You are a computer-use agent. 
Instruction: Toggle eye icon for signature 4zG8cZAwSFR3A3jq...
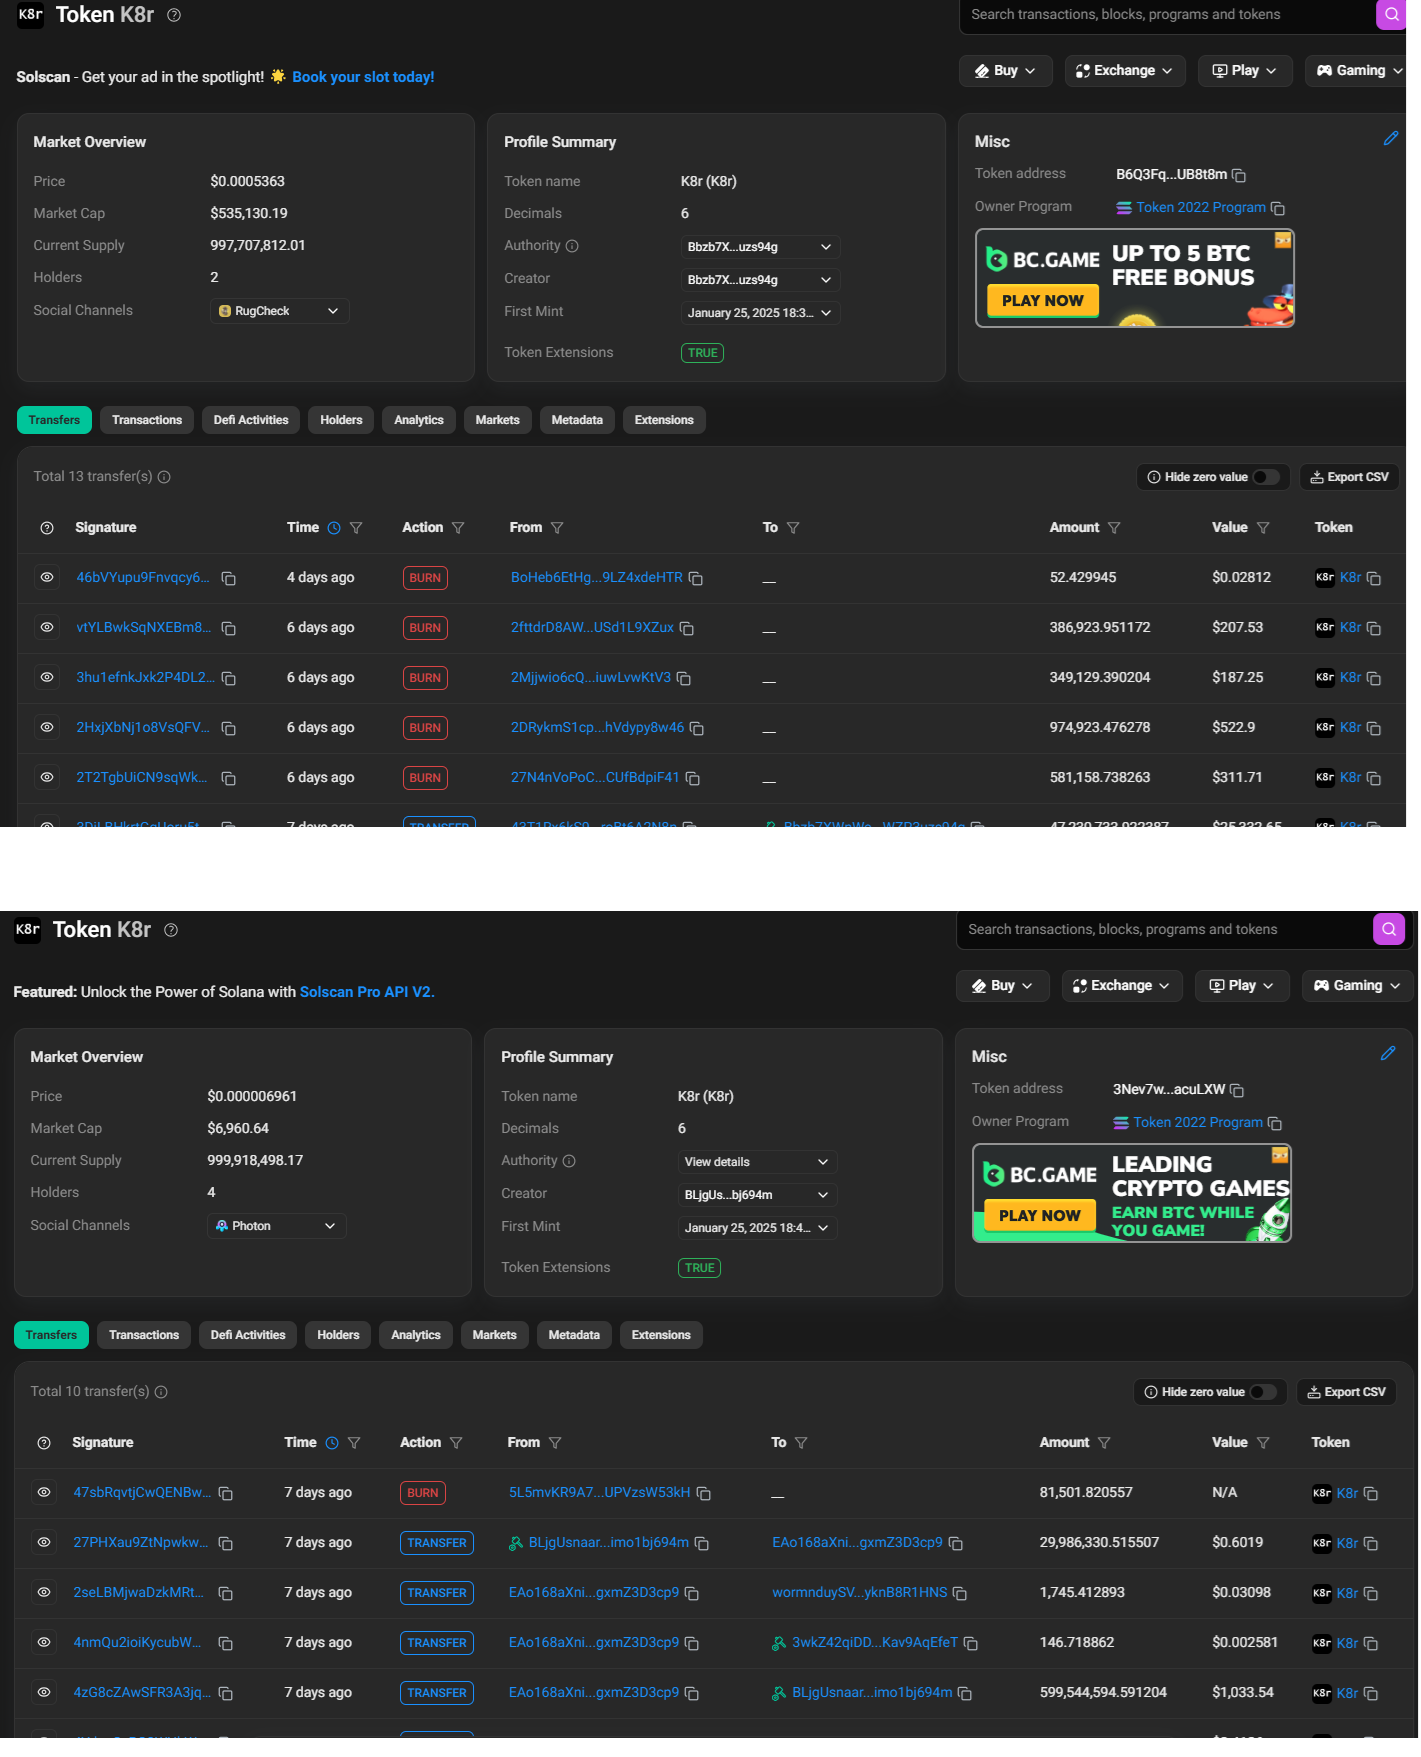(x=44, y=1692)
